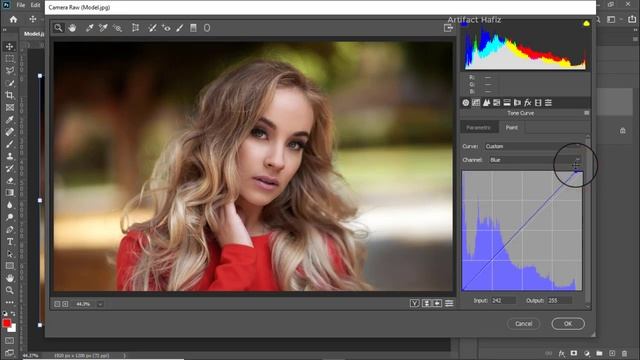
Task: Toggle shadow clipping warning in histogram
Action: 464,24
